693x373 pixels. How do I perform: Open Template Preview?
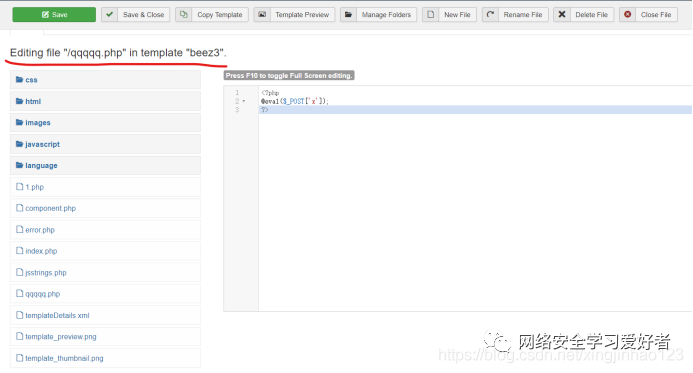coord(302,15)
